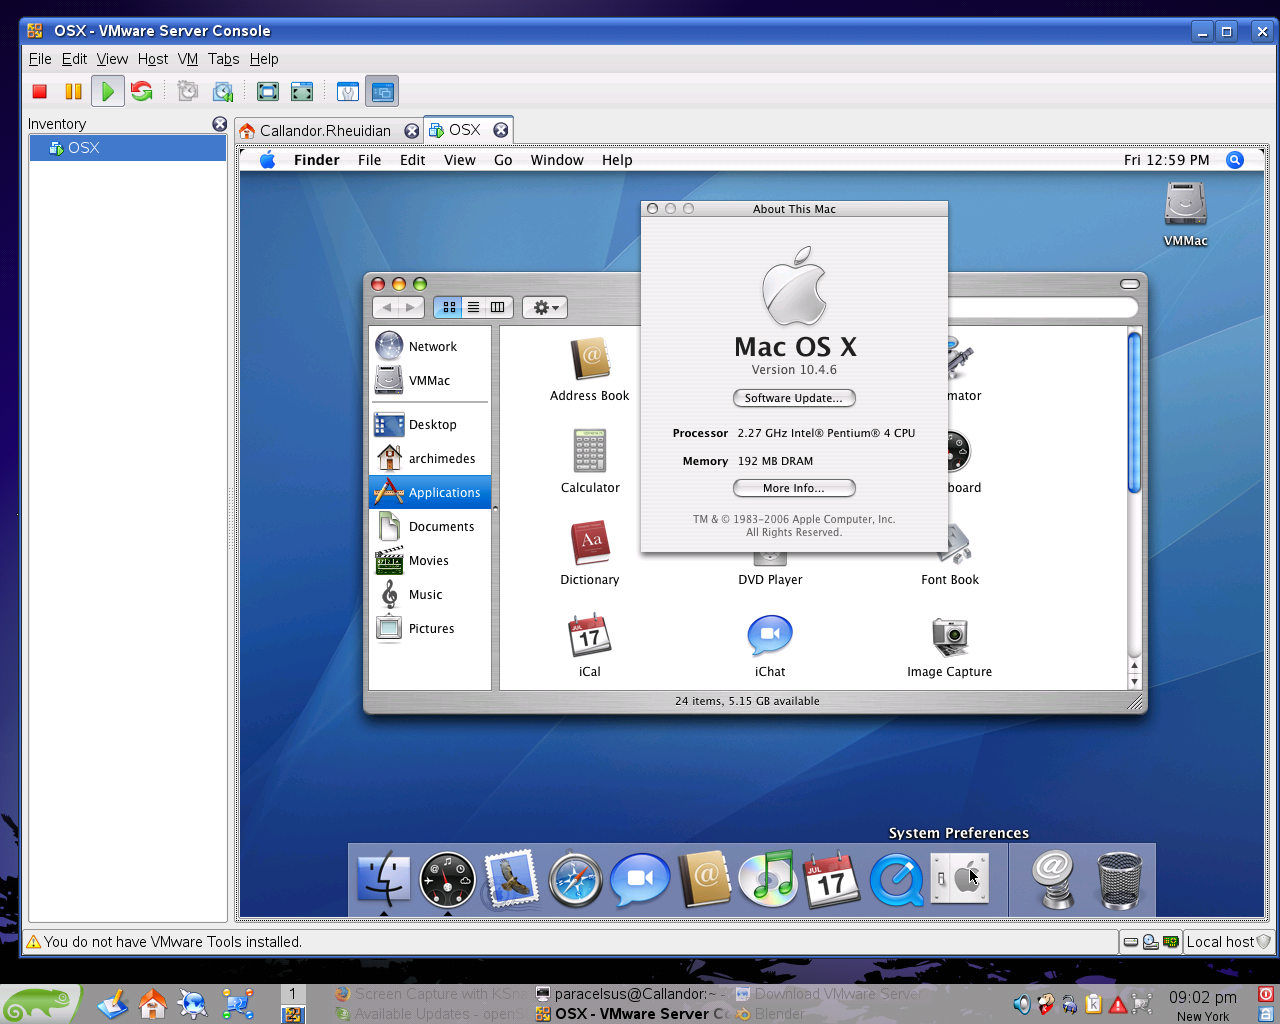Open Pictures in the Finder sidebar
1280x1024 pixels.
[430, 628]
